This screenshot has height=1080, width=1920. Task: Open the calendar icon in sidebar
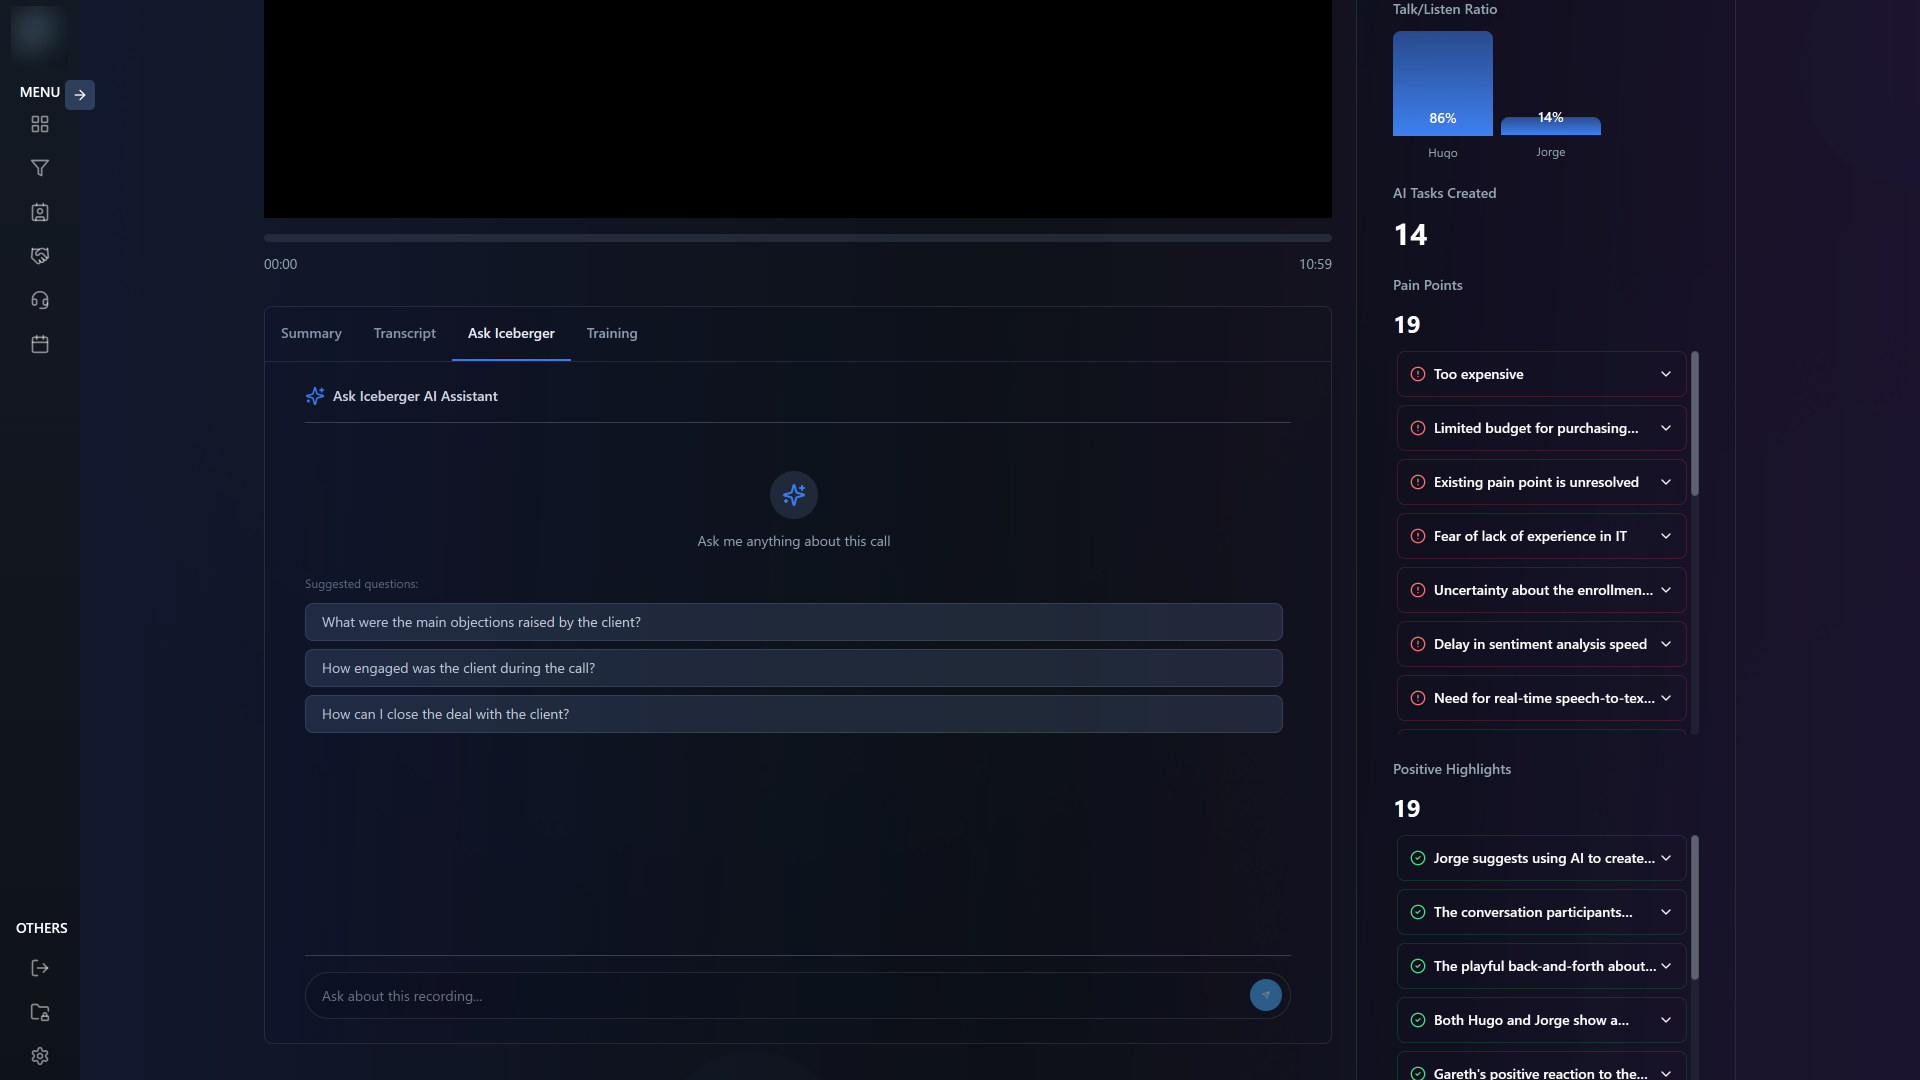point(40,344)
